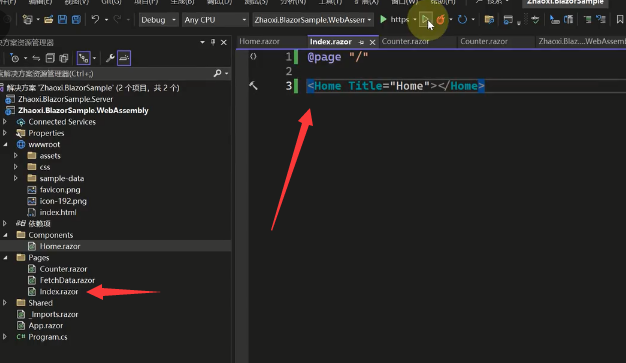Viewport: 626px width, 363px height.
Task: Open the Debug configuration dropdown
Action: (x=158, y=20)
